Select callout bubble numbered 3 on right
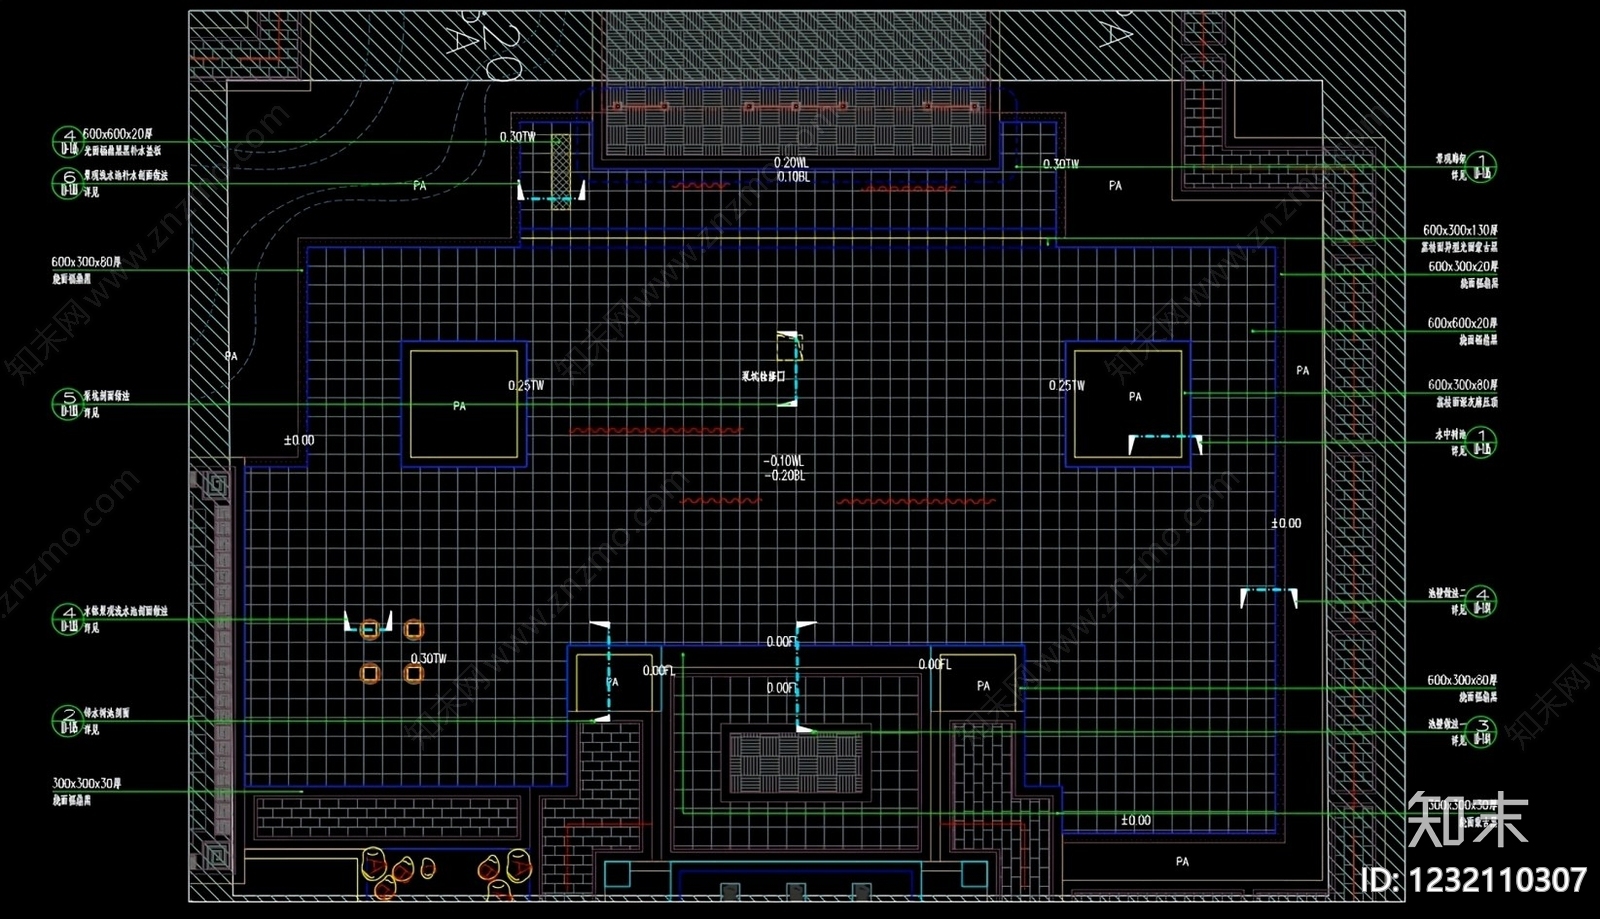The image size is (1600, 919). pyautogui.click(x=1482, y=731)
